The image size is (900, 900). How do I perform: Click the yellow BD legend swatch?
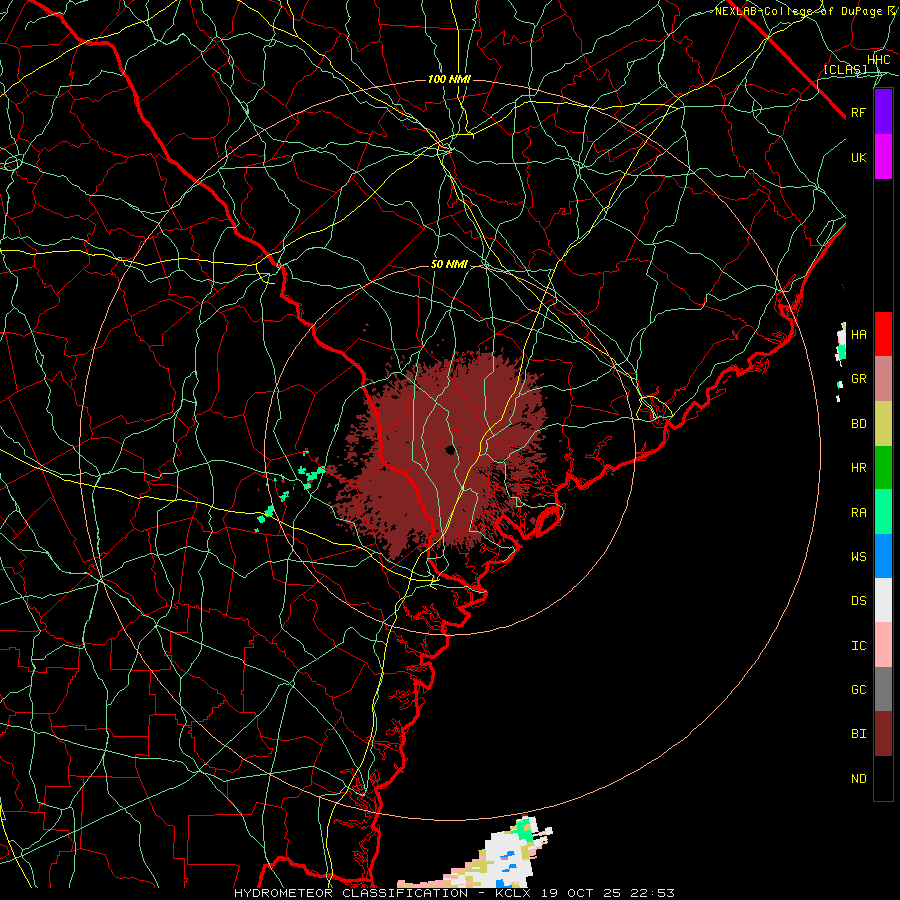point(883,424)
